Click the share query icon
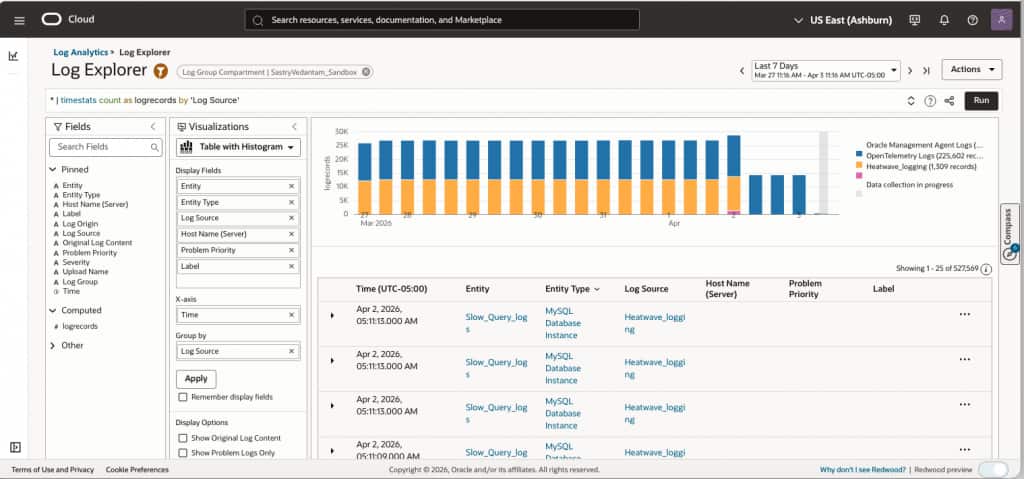The height and width of the screenshot is (479, 1024). (x=949, y=101)
